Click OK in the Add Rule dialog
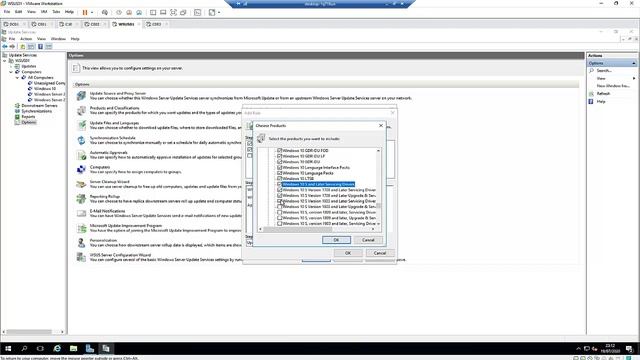This screenshot has width=640, height=360. coord(348,253)
